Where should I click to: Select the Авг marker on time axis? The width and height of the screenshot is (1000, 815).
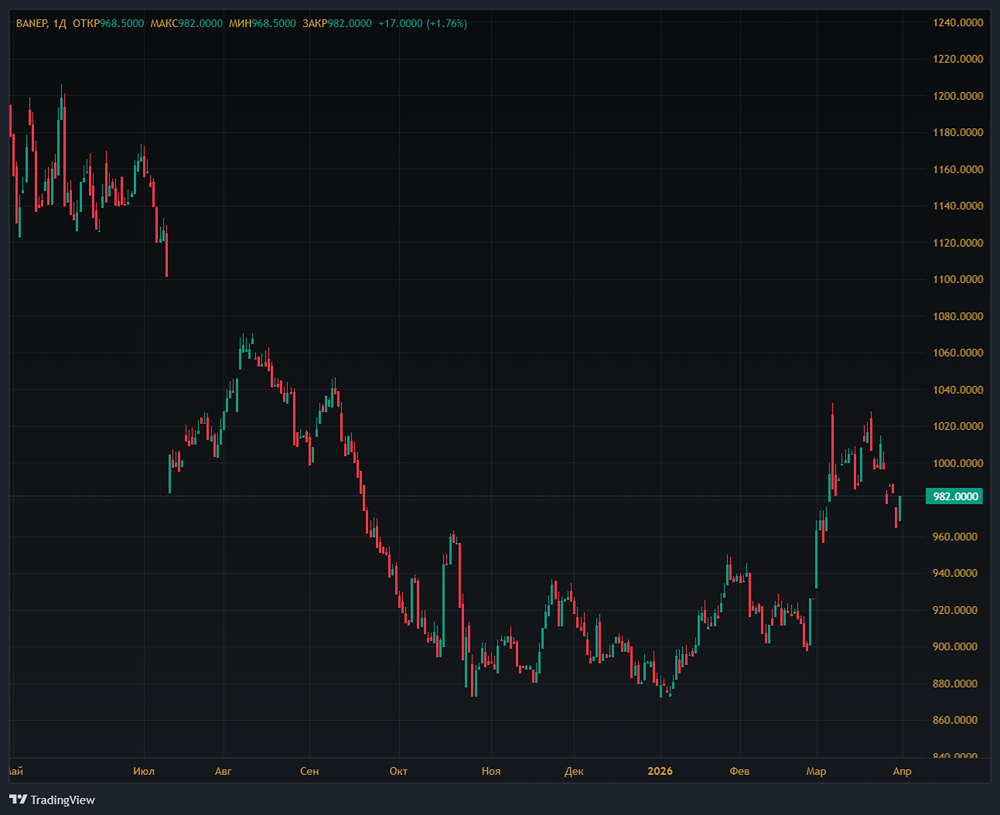224,771
